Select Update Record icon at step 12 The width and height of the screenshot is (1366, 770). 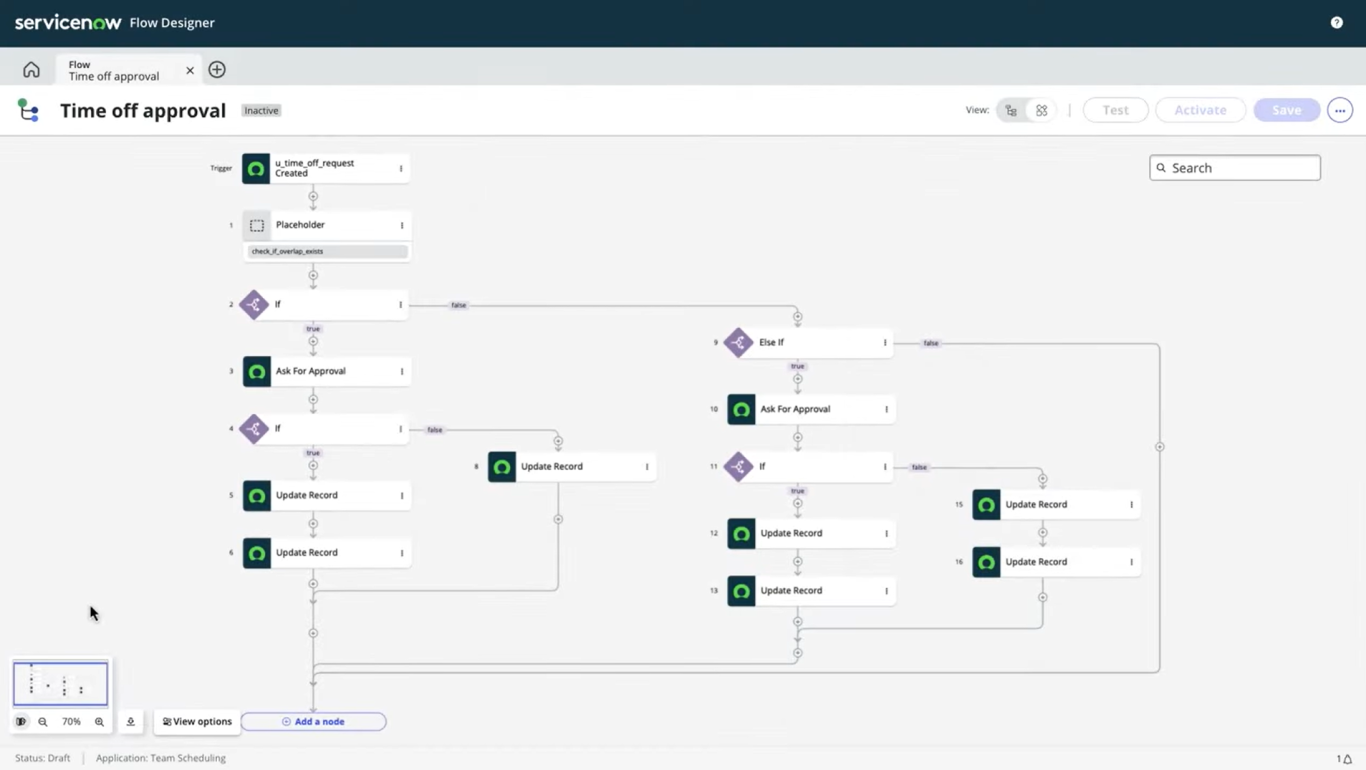(x=741, y=534)
